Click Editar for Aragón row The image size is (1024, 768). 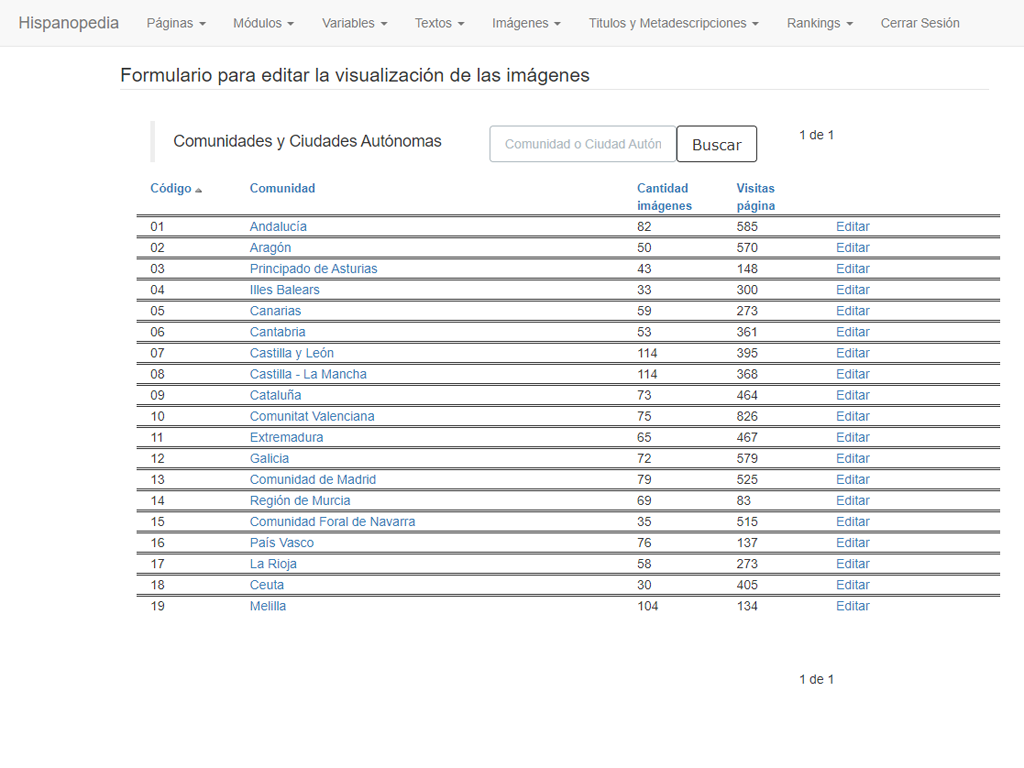pos(853,248)
